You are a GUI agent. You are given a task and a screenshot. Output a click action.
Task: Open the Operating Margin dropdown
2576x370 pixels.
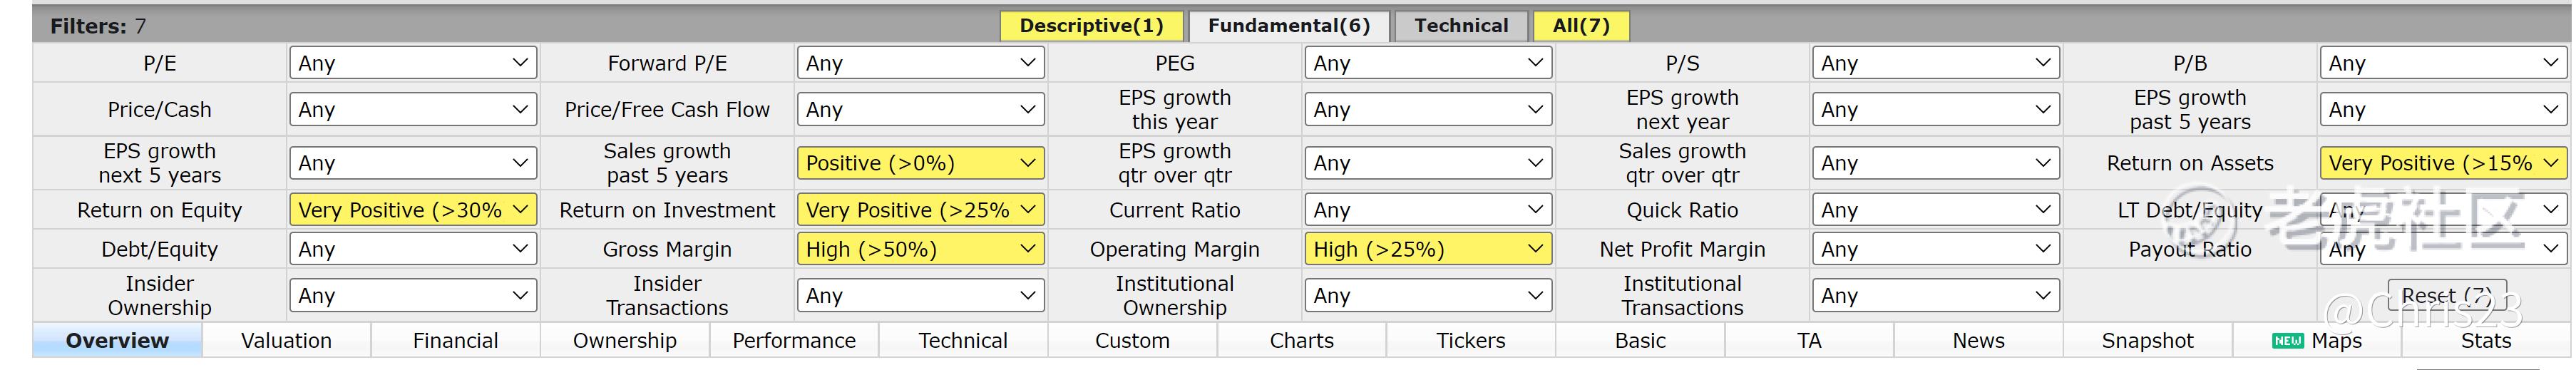[x=1427, y=249]
